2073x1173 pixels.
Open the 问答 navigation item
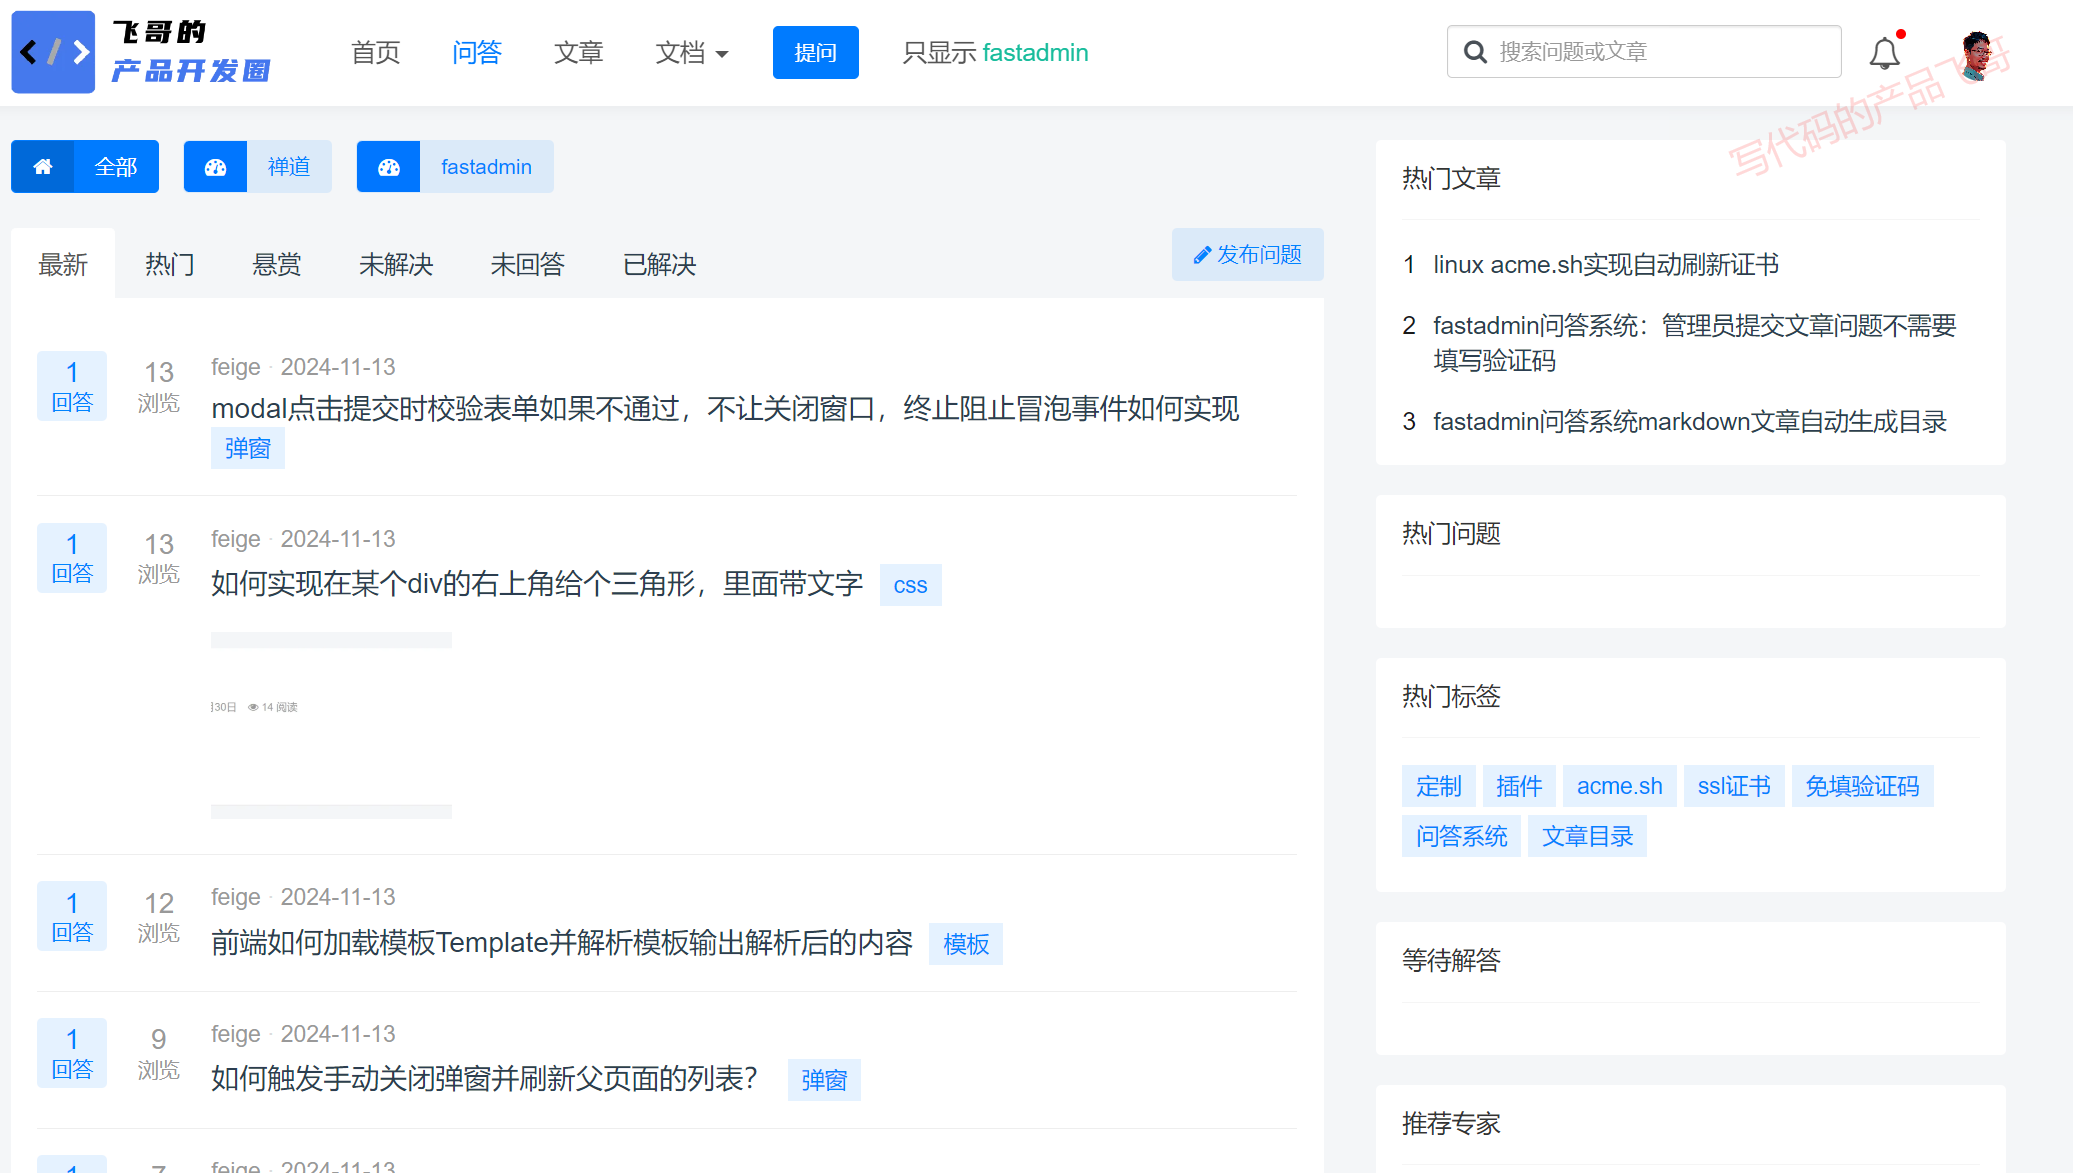[476, 53]
